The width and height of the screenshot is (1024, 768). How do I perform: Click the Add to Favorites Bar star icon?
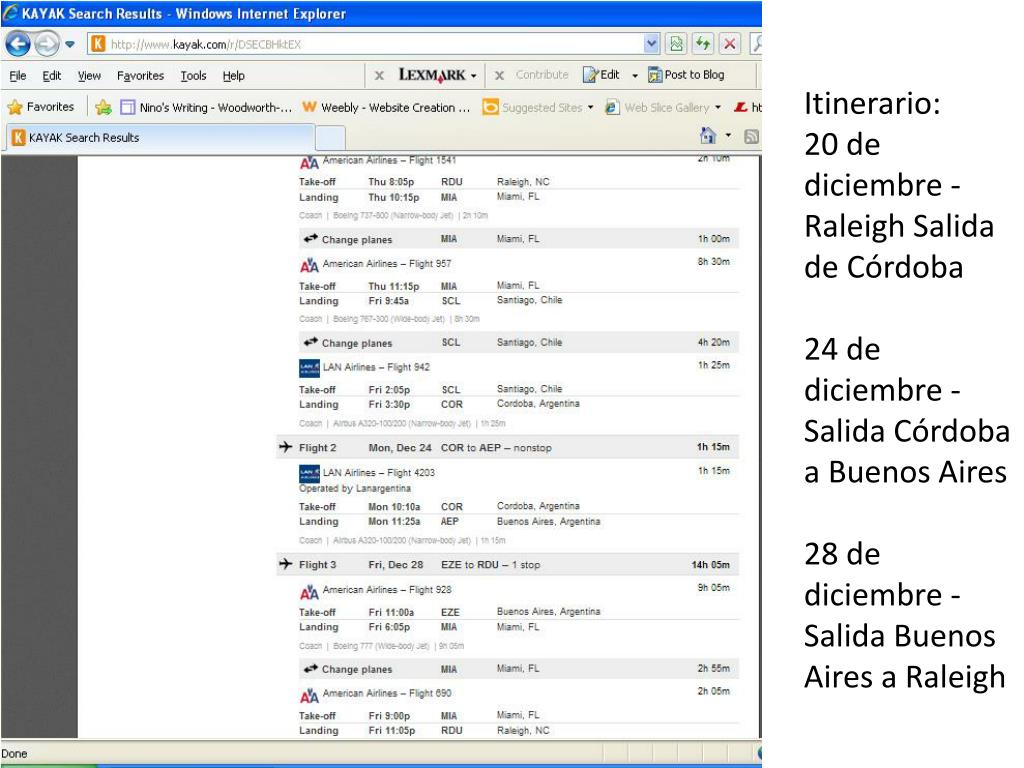pyautogui.click(x=103, y=107)
